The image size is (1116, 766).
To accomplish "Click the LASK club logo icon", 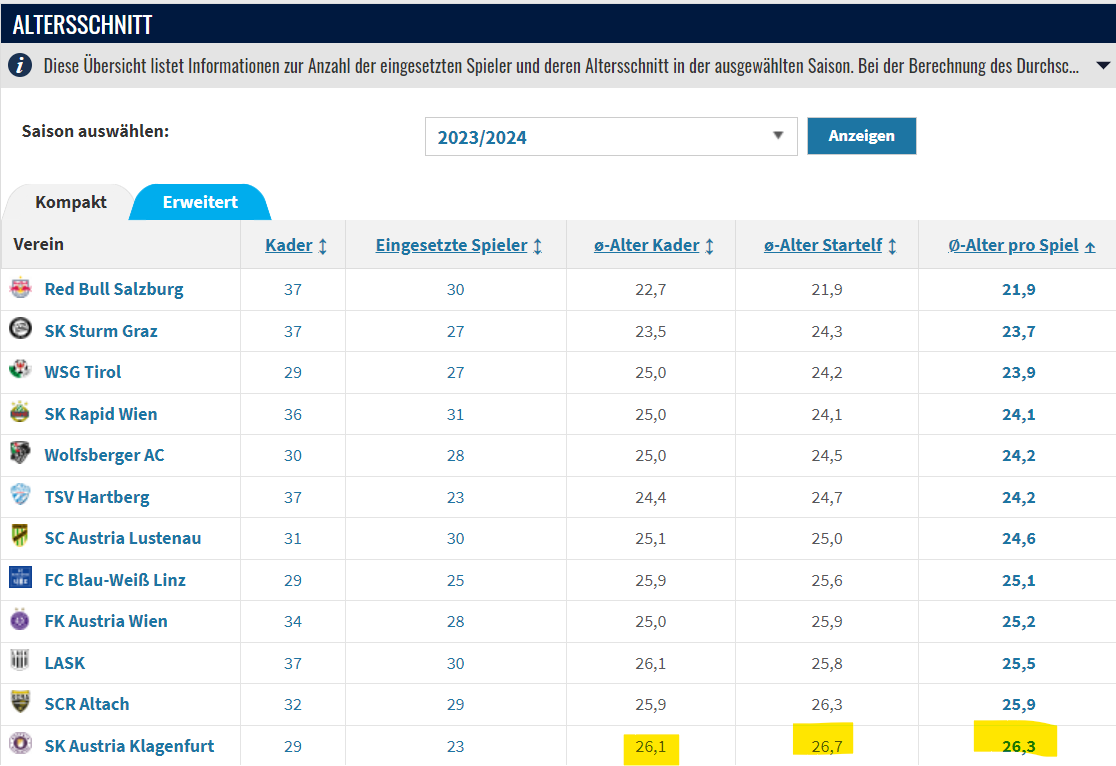I will click(x=20, y=662).
